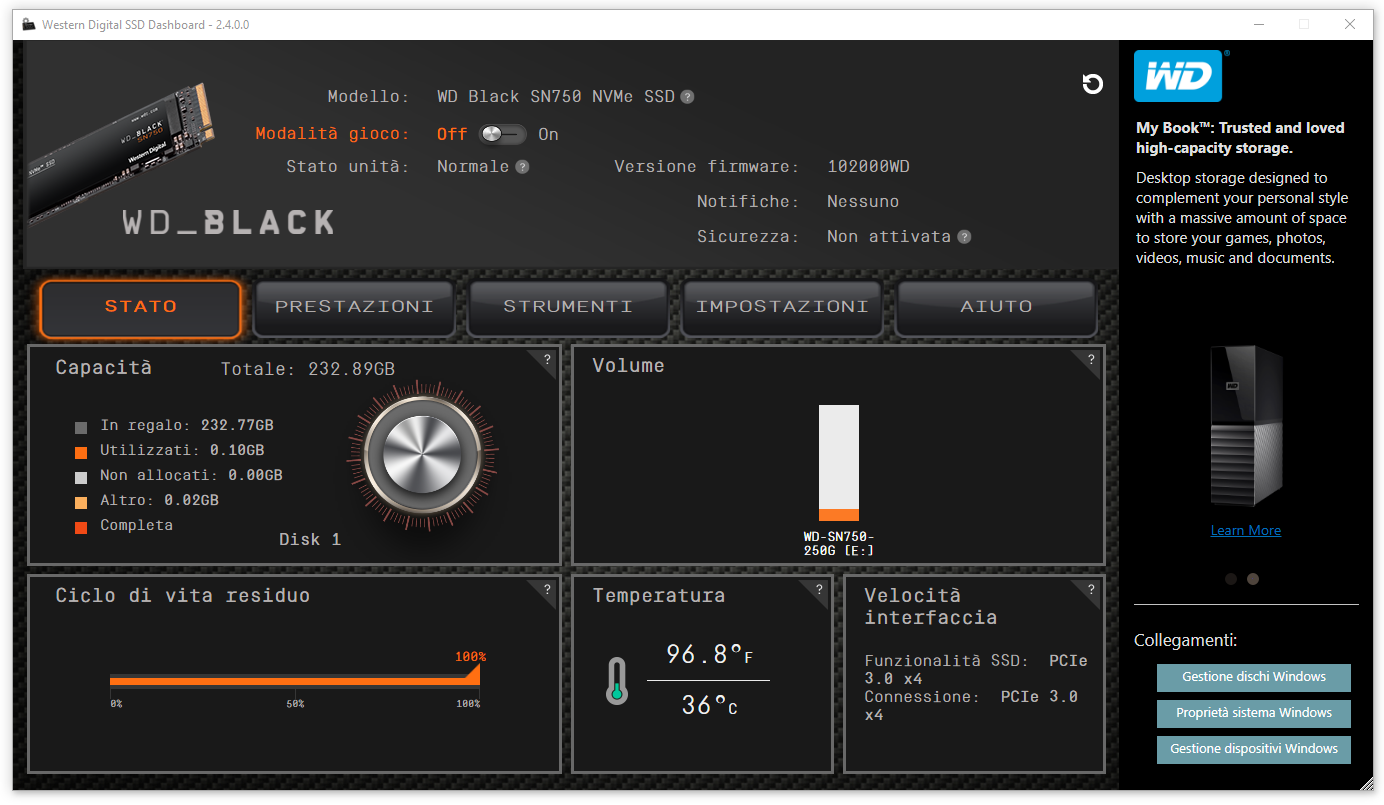
Task: Toggle the Modalità gioco switch
Action: click(x=502, y=134)
